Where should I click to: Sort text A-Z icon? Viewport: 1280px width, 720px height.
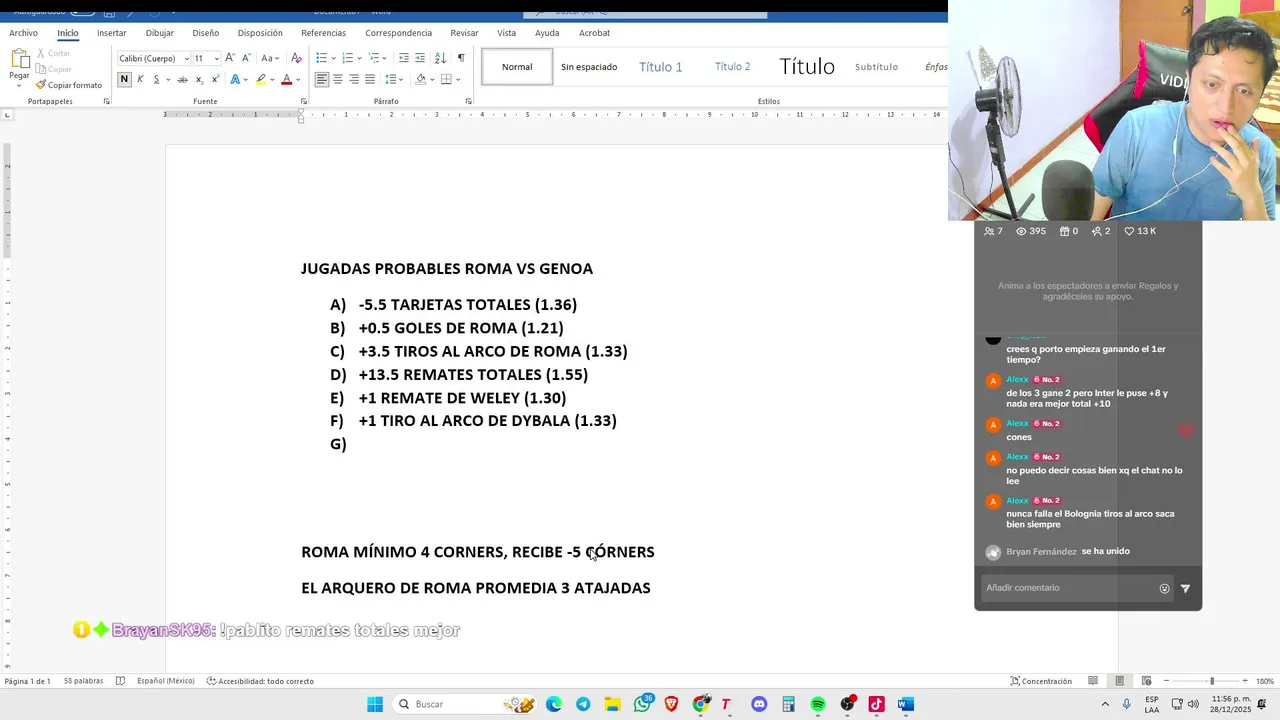click(x=440, y=58)
